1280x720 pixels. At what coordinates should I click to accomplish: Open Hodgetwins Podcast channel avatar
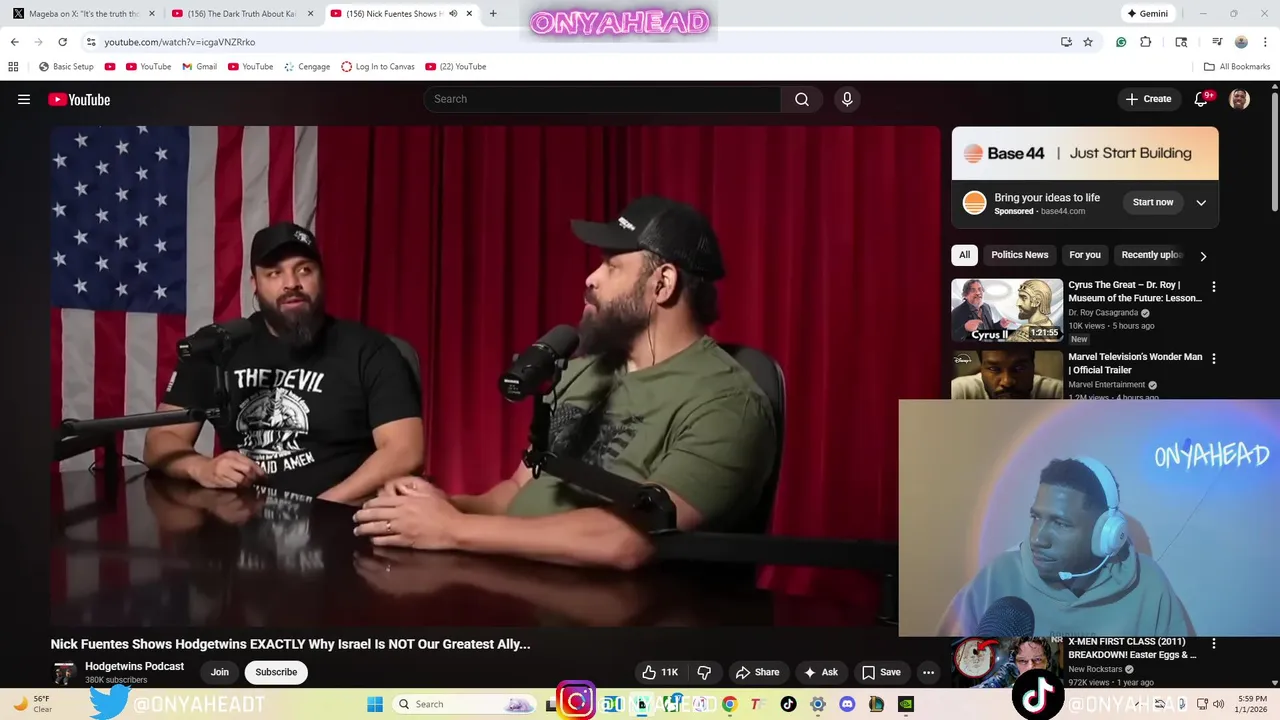(64, 672)
